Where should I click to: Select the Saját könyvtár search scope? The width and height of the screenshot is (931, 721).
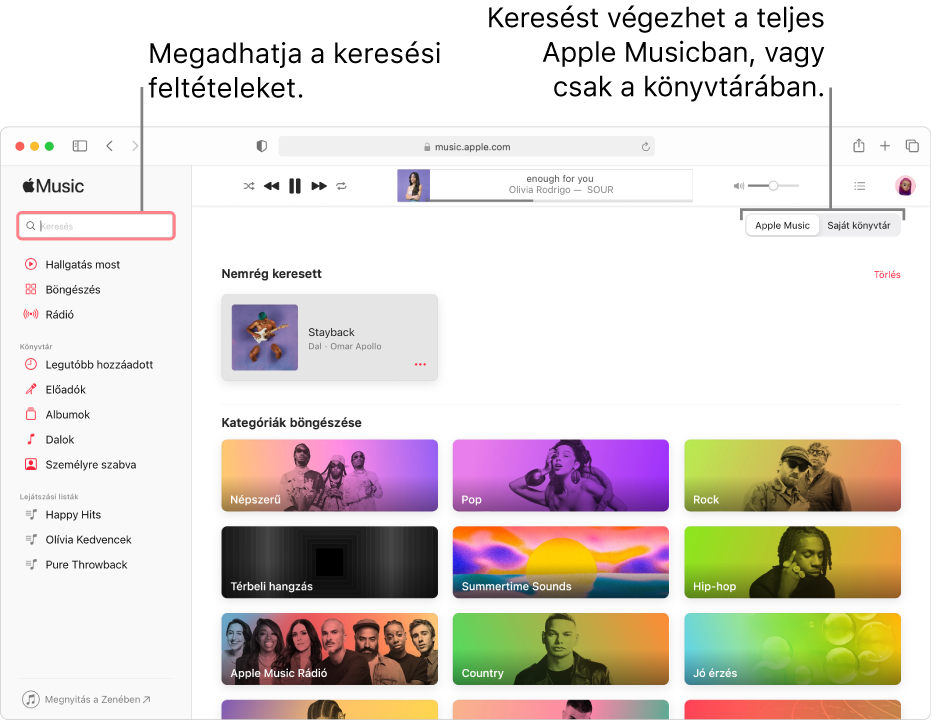pos(859,225)
